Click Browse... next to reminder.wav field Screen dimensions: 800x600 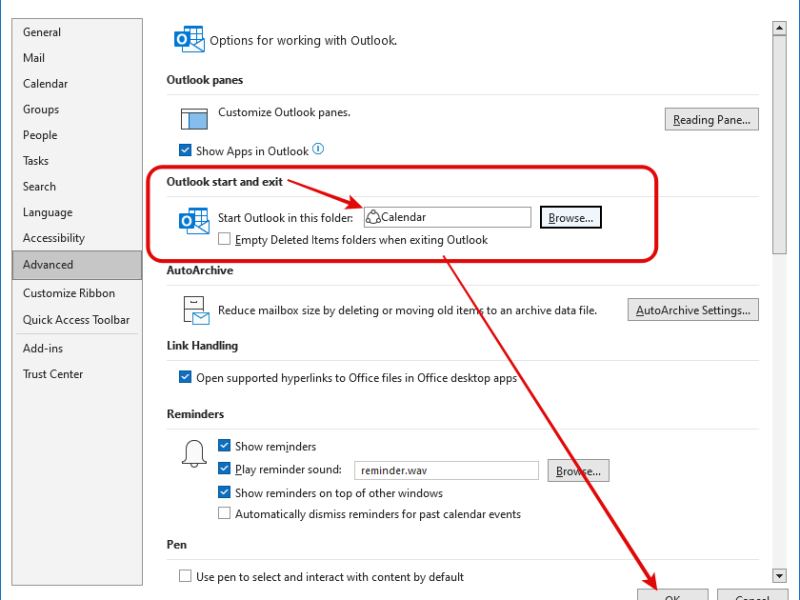click(x=578, y=471)
